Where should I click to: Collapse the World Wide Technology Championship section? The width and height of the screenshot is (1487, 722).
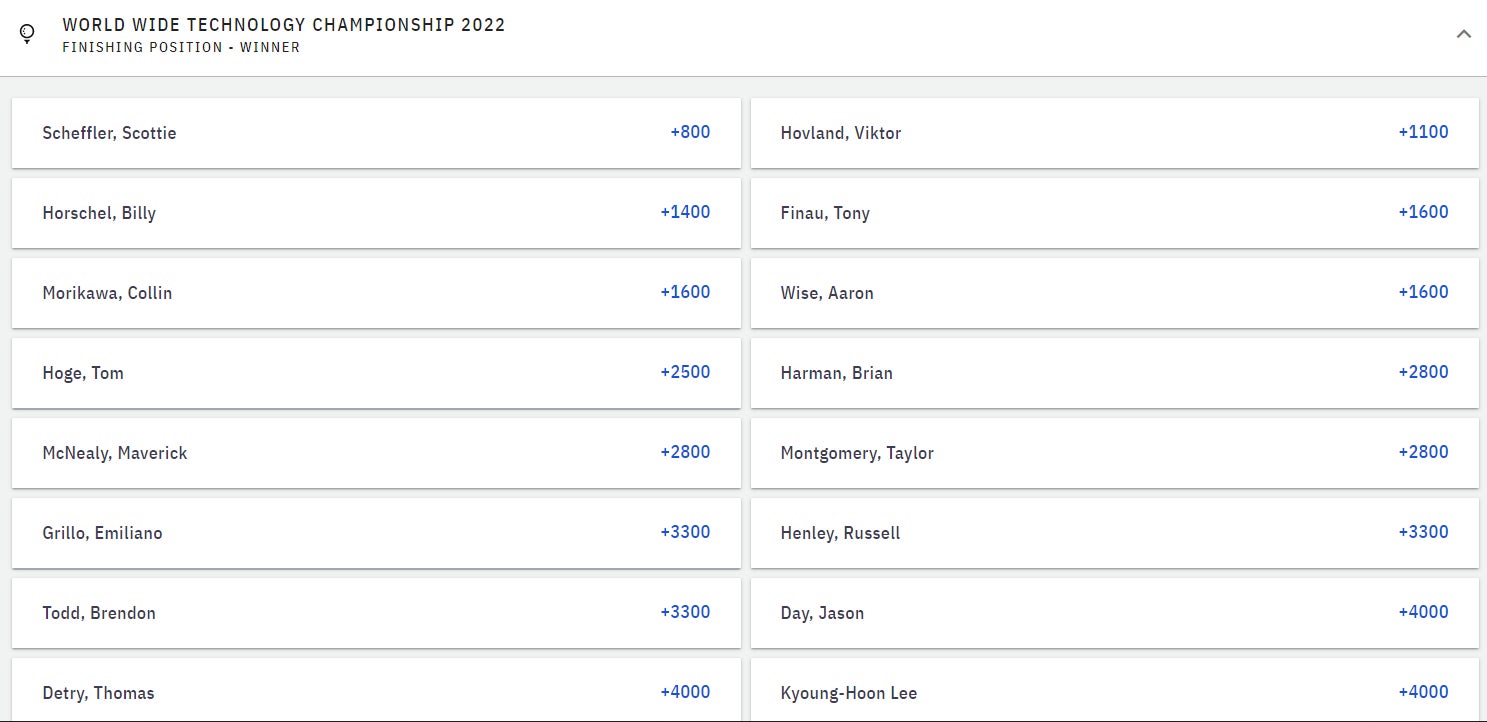pyautogui.click(x=1463, y=34)
